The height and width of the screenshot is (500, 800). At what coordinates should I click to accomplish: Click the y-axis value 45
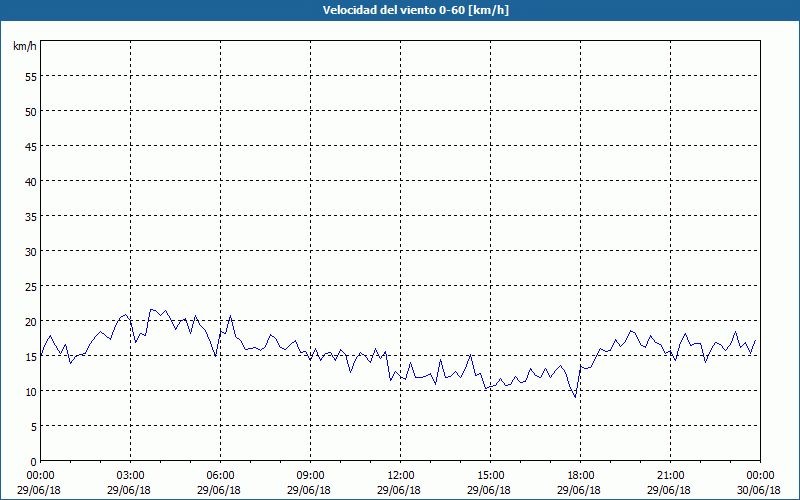pyautogui.click(x=31, y=147)
